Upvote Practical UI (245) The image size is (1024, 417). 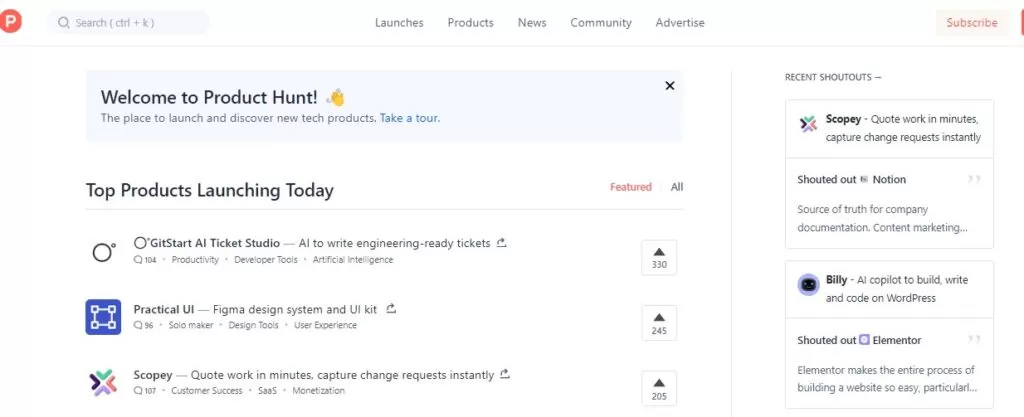pos(659,323)
